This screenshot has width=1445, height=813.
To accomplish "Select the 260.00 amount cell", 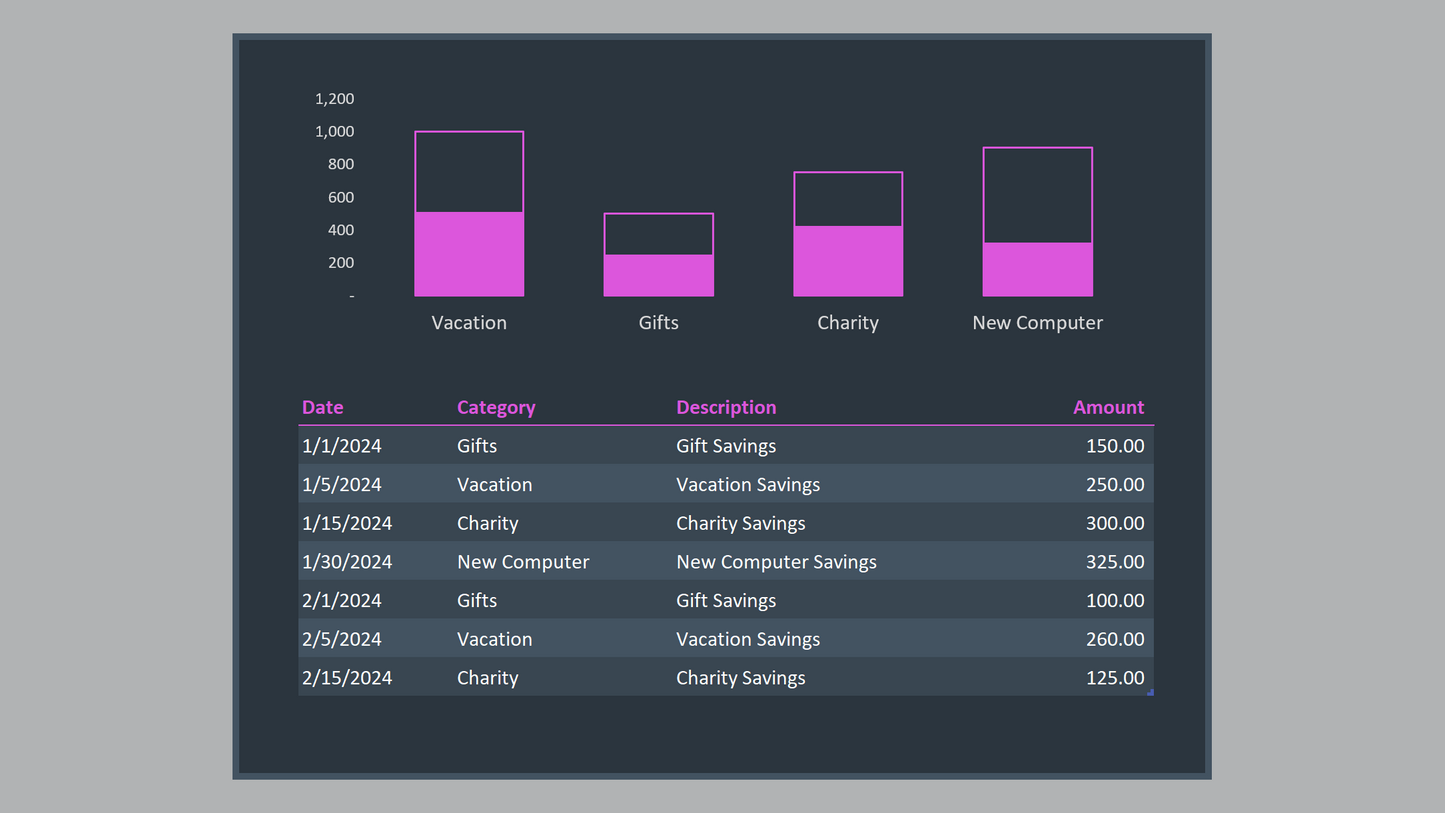I will pyautogui.click(x=1115, y=639).
